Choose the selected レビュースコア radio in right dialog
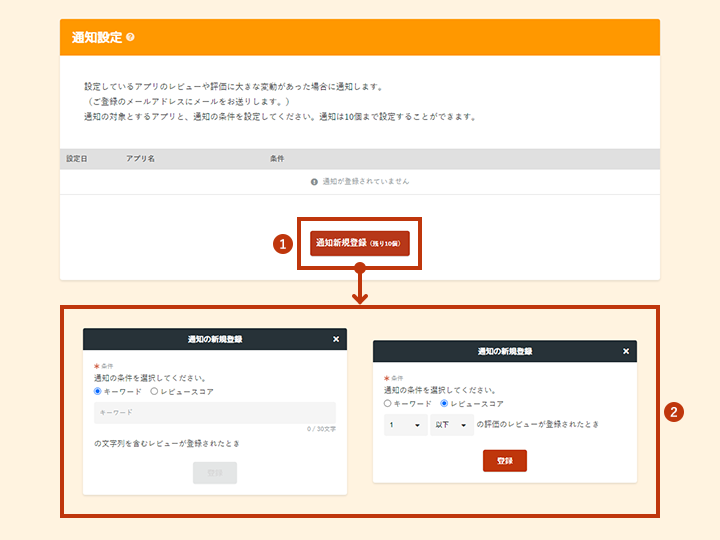 [x=444, y=403]
